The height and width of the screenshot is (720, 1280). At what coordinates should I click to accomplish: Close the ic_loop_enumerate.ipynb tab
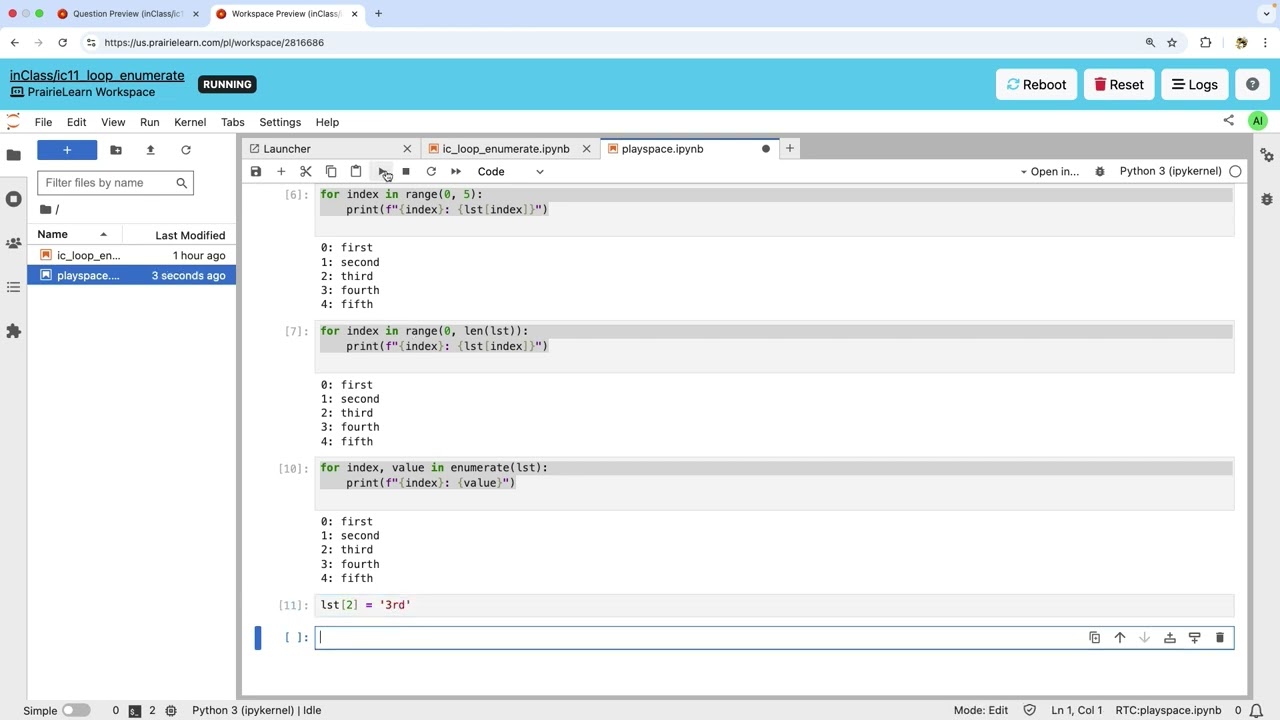(x=586, y=149)
